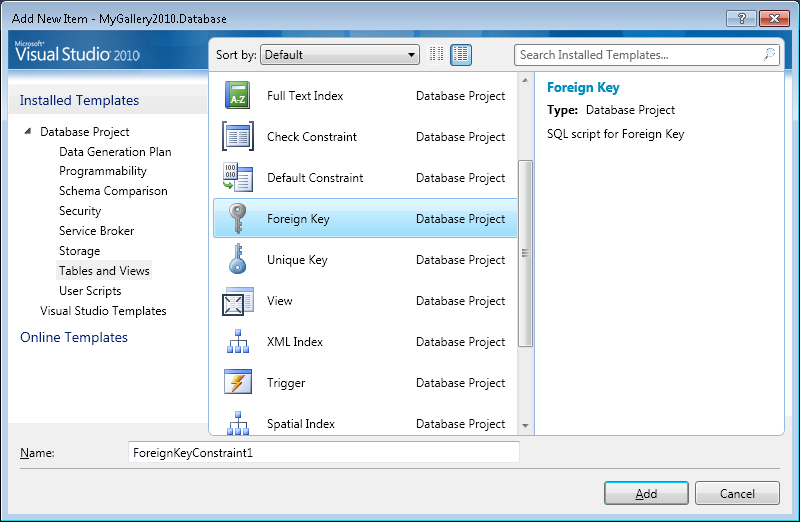The image size is (800, 522).
Task: Click the scroll down arrow in template list
Action: coord(525,426)
